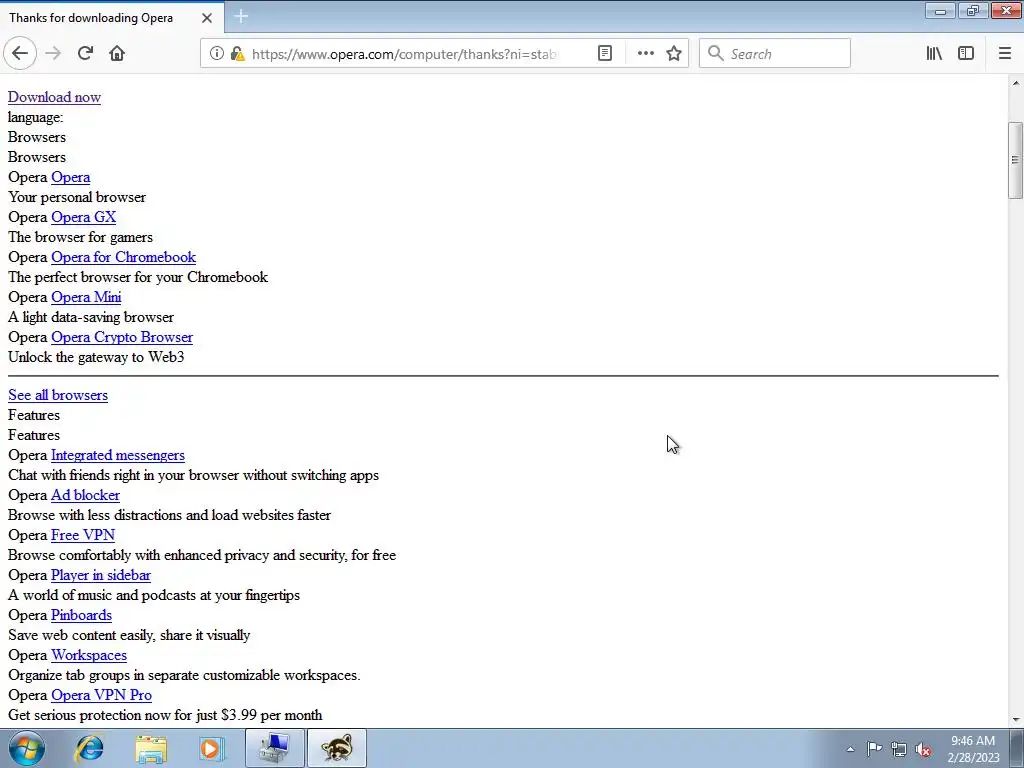Viewport: 1024px width, 768px height.
Task: Click the scrollbar up arrow
Action: (x=1015, y=83)
